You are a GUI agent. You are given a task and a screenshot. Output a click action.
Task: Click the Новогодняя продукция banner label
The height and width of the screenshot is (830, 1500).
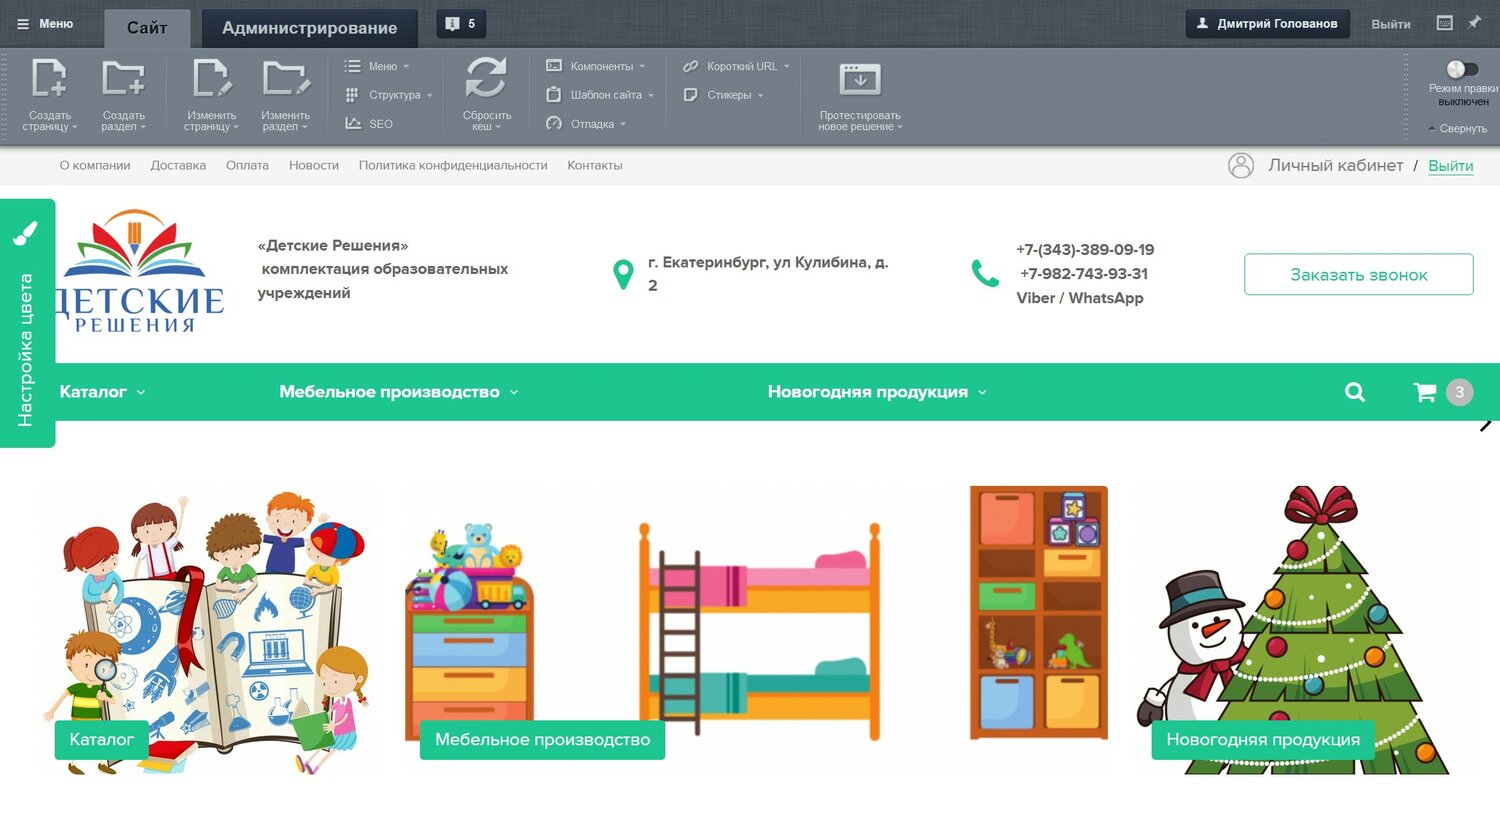[x=1263, y=740]
